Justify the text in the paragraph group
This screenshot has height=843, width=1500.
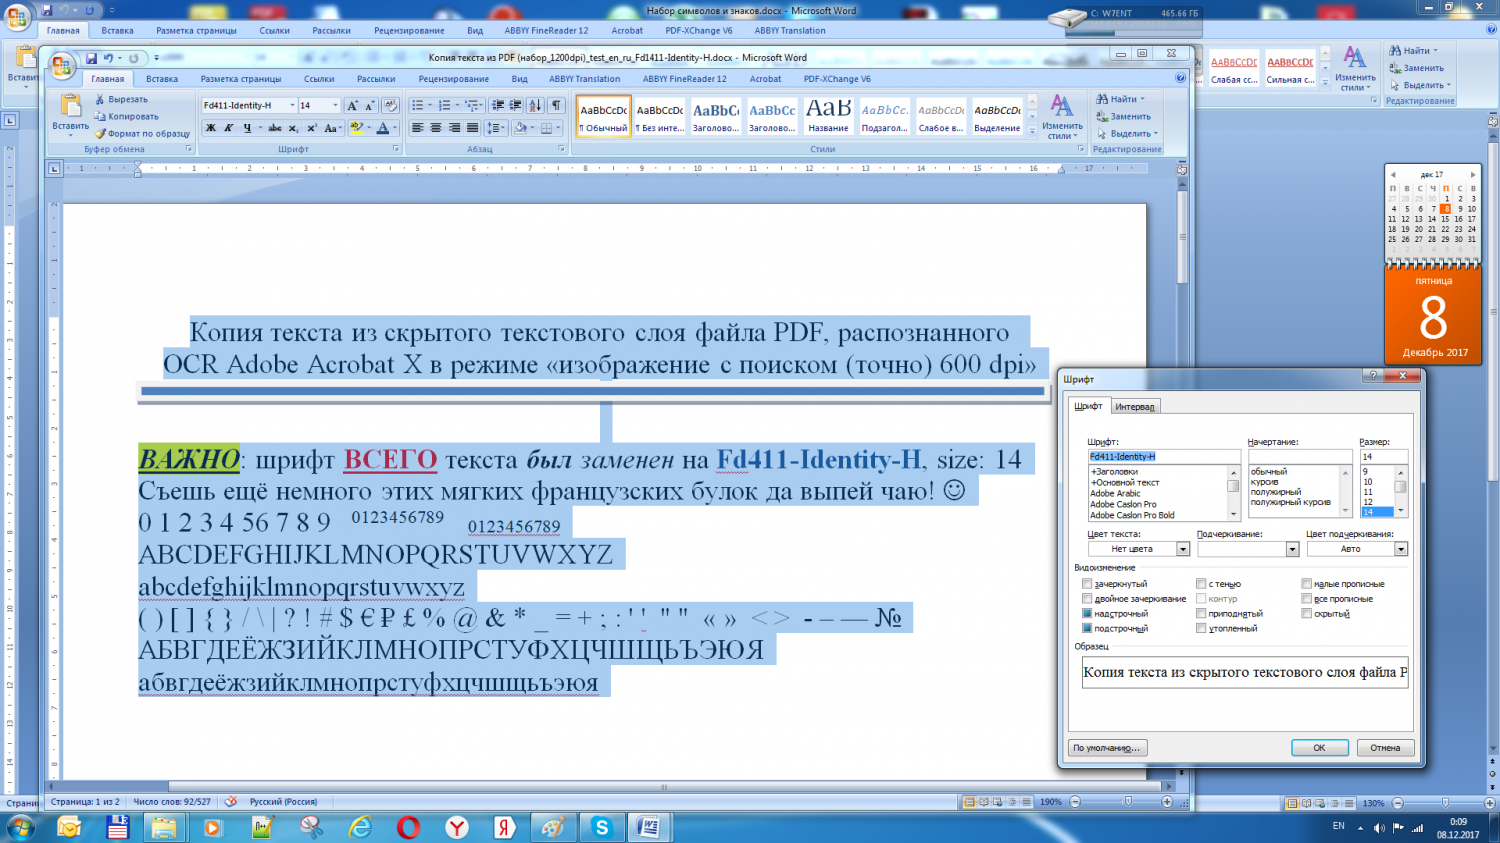472,128
